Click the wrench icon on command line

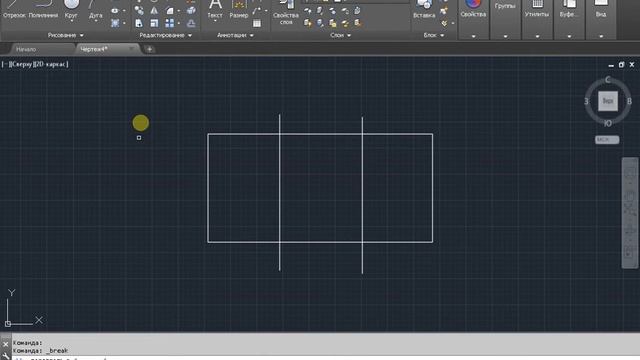[x=5, y=356]
